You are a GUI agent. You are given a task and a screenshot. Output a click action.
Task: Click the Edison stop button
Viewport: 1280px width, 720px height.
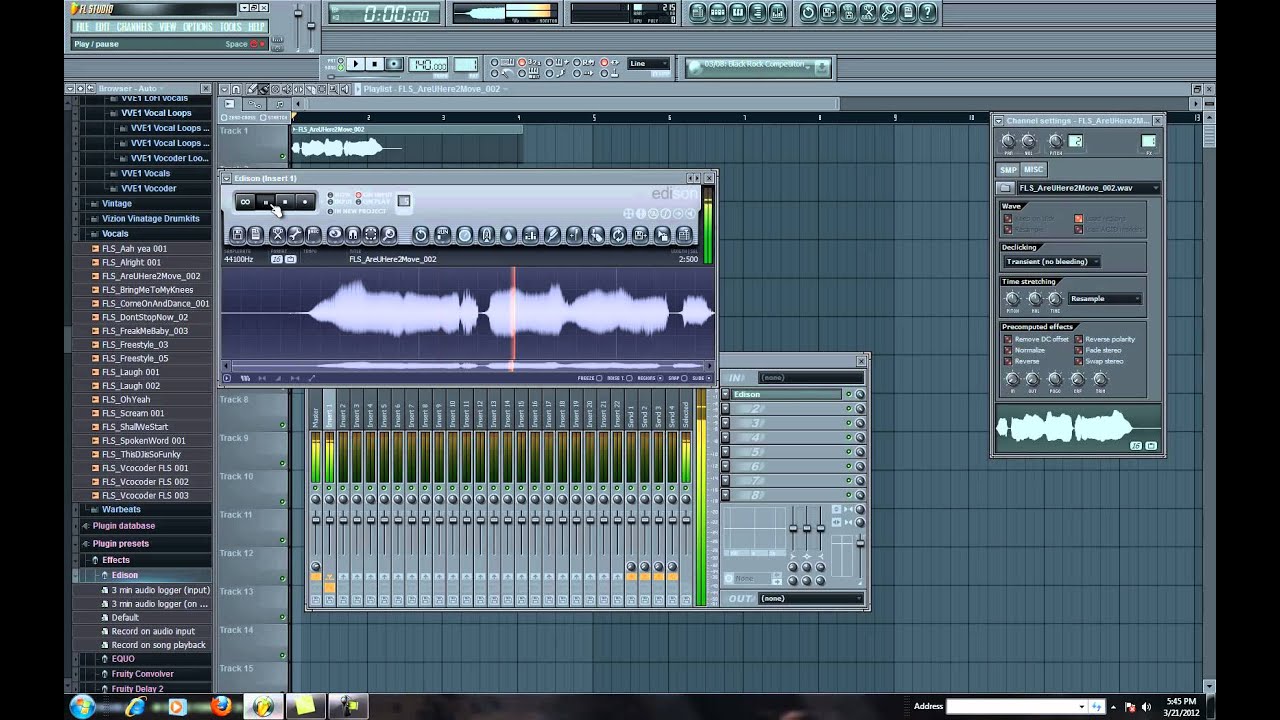(x=285, y=202)
